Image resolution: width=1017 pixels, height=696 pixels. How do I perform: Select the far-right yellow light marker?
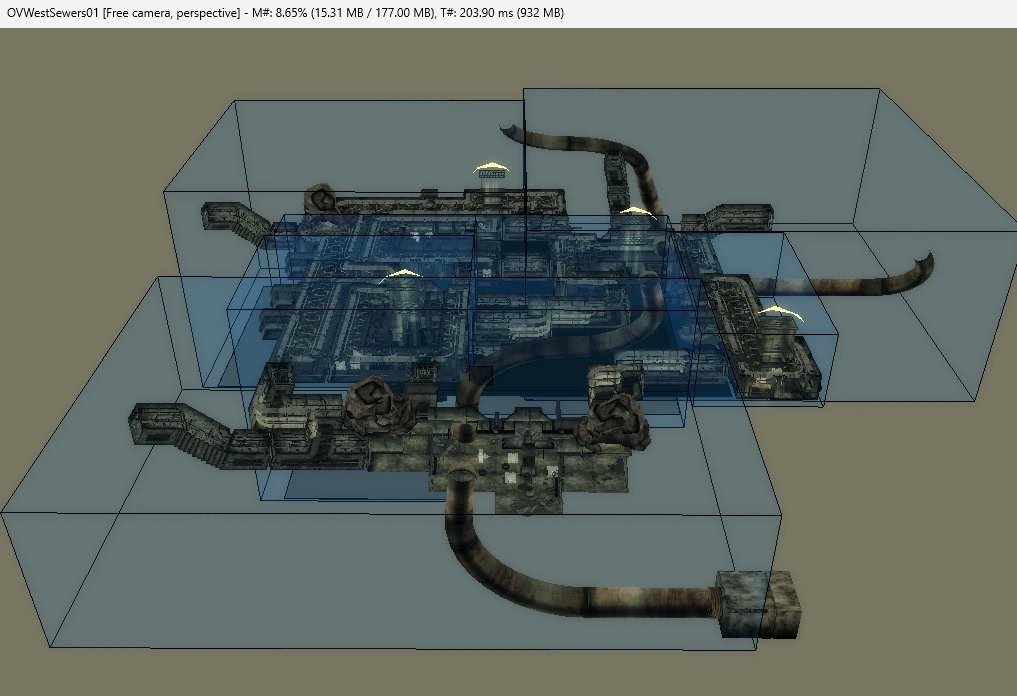click(778, 312)
